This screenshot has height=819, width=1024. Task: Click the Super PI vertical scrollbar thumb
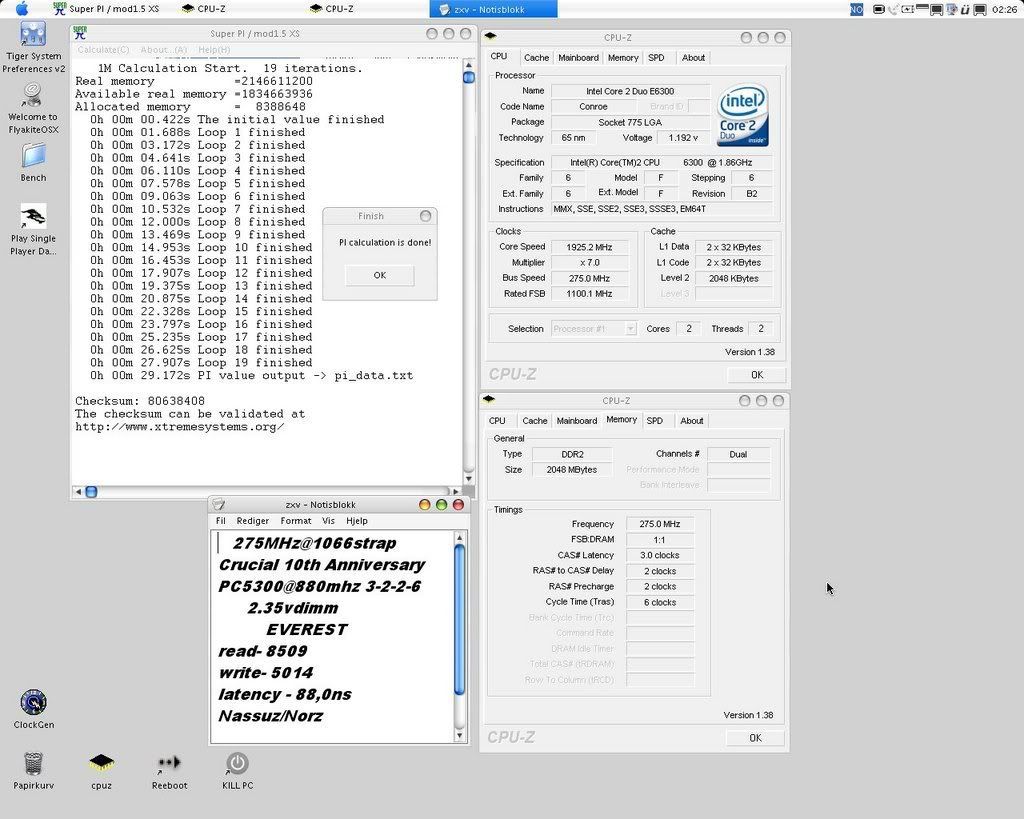[x=469, y=77]
